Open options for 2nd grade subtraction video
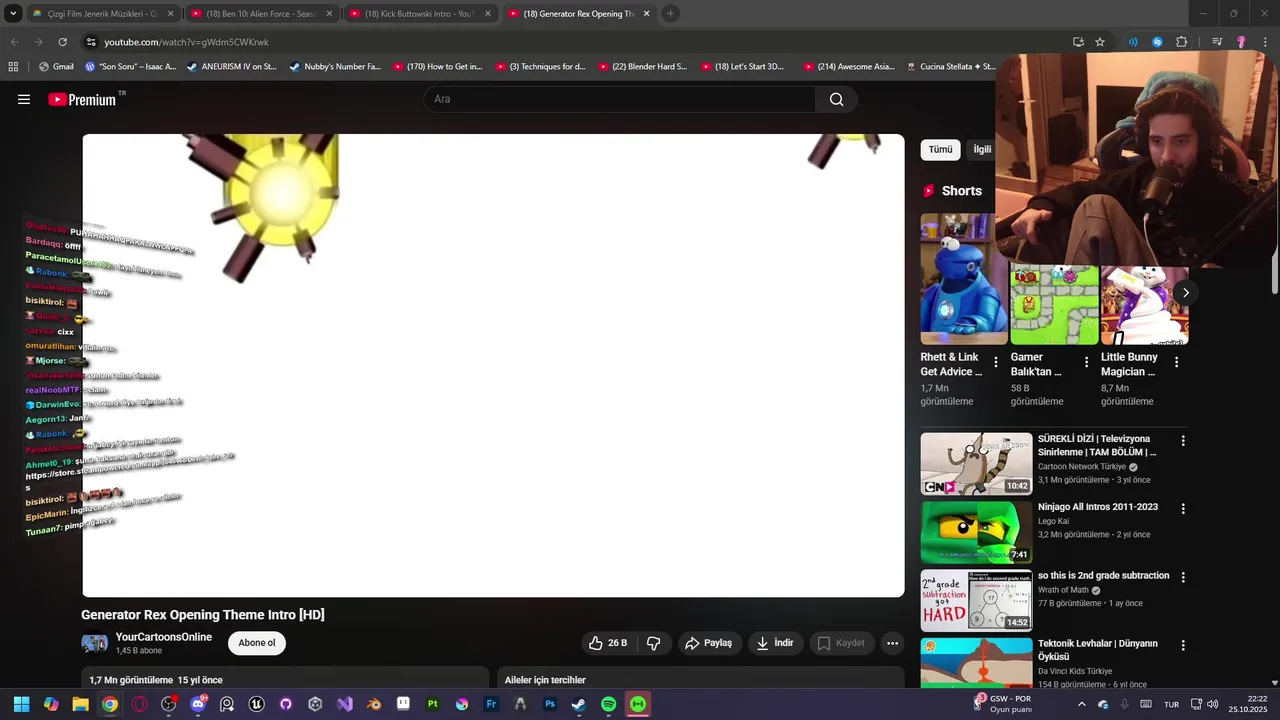This screenshot has height=720, width=1280. coord(1183,578)
